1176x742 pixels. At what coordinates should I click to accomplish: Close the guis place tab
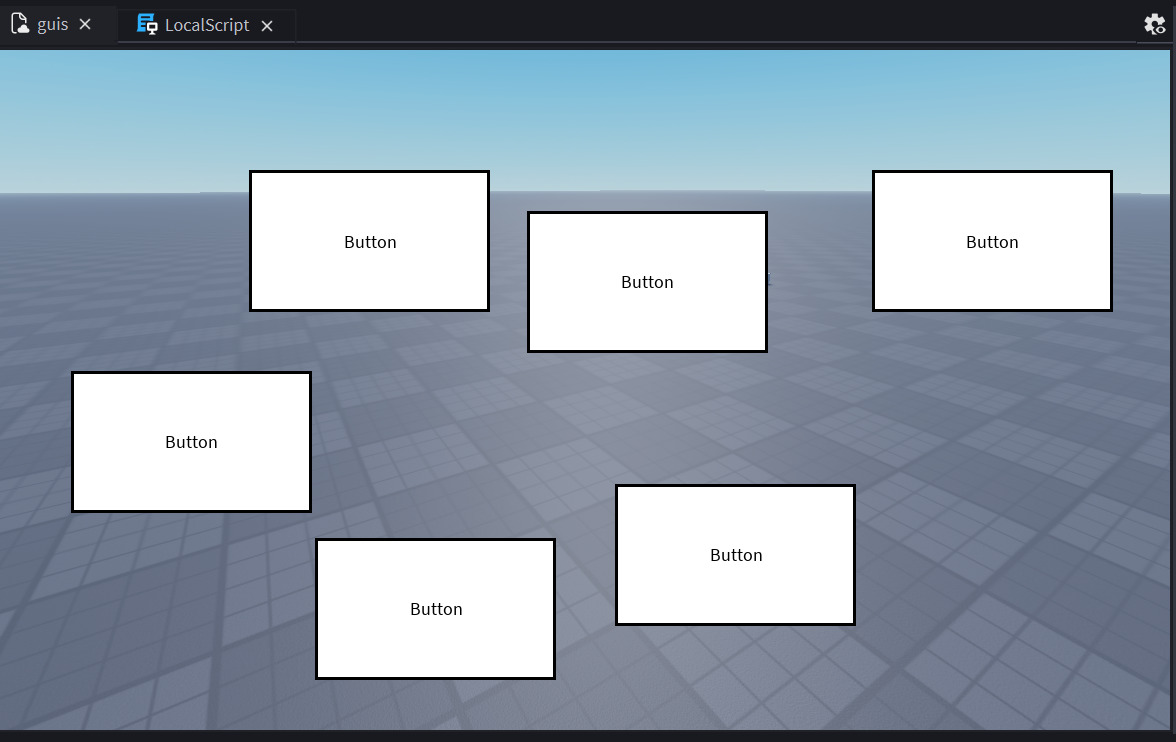(x=86, y=24)
